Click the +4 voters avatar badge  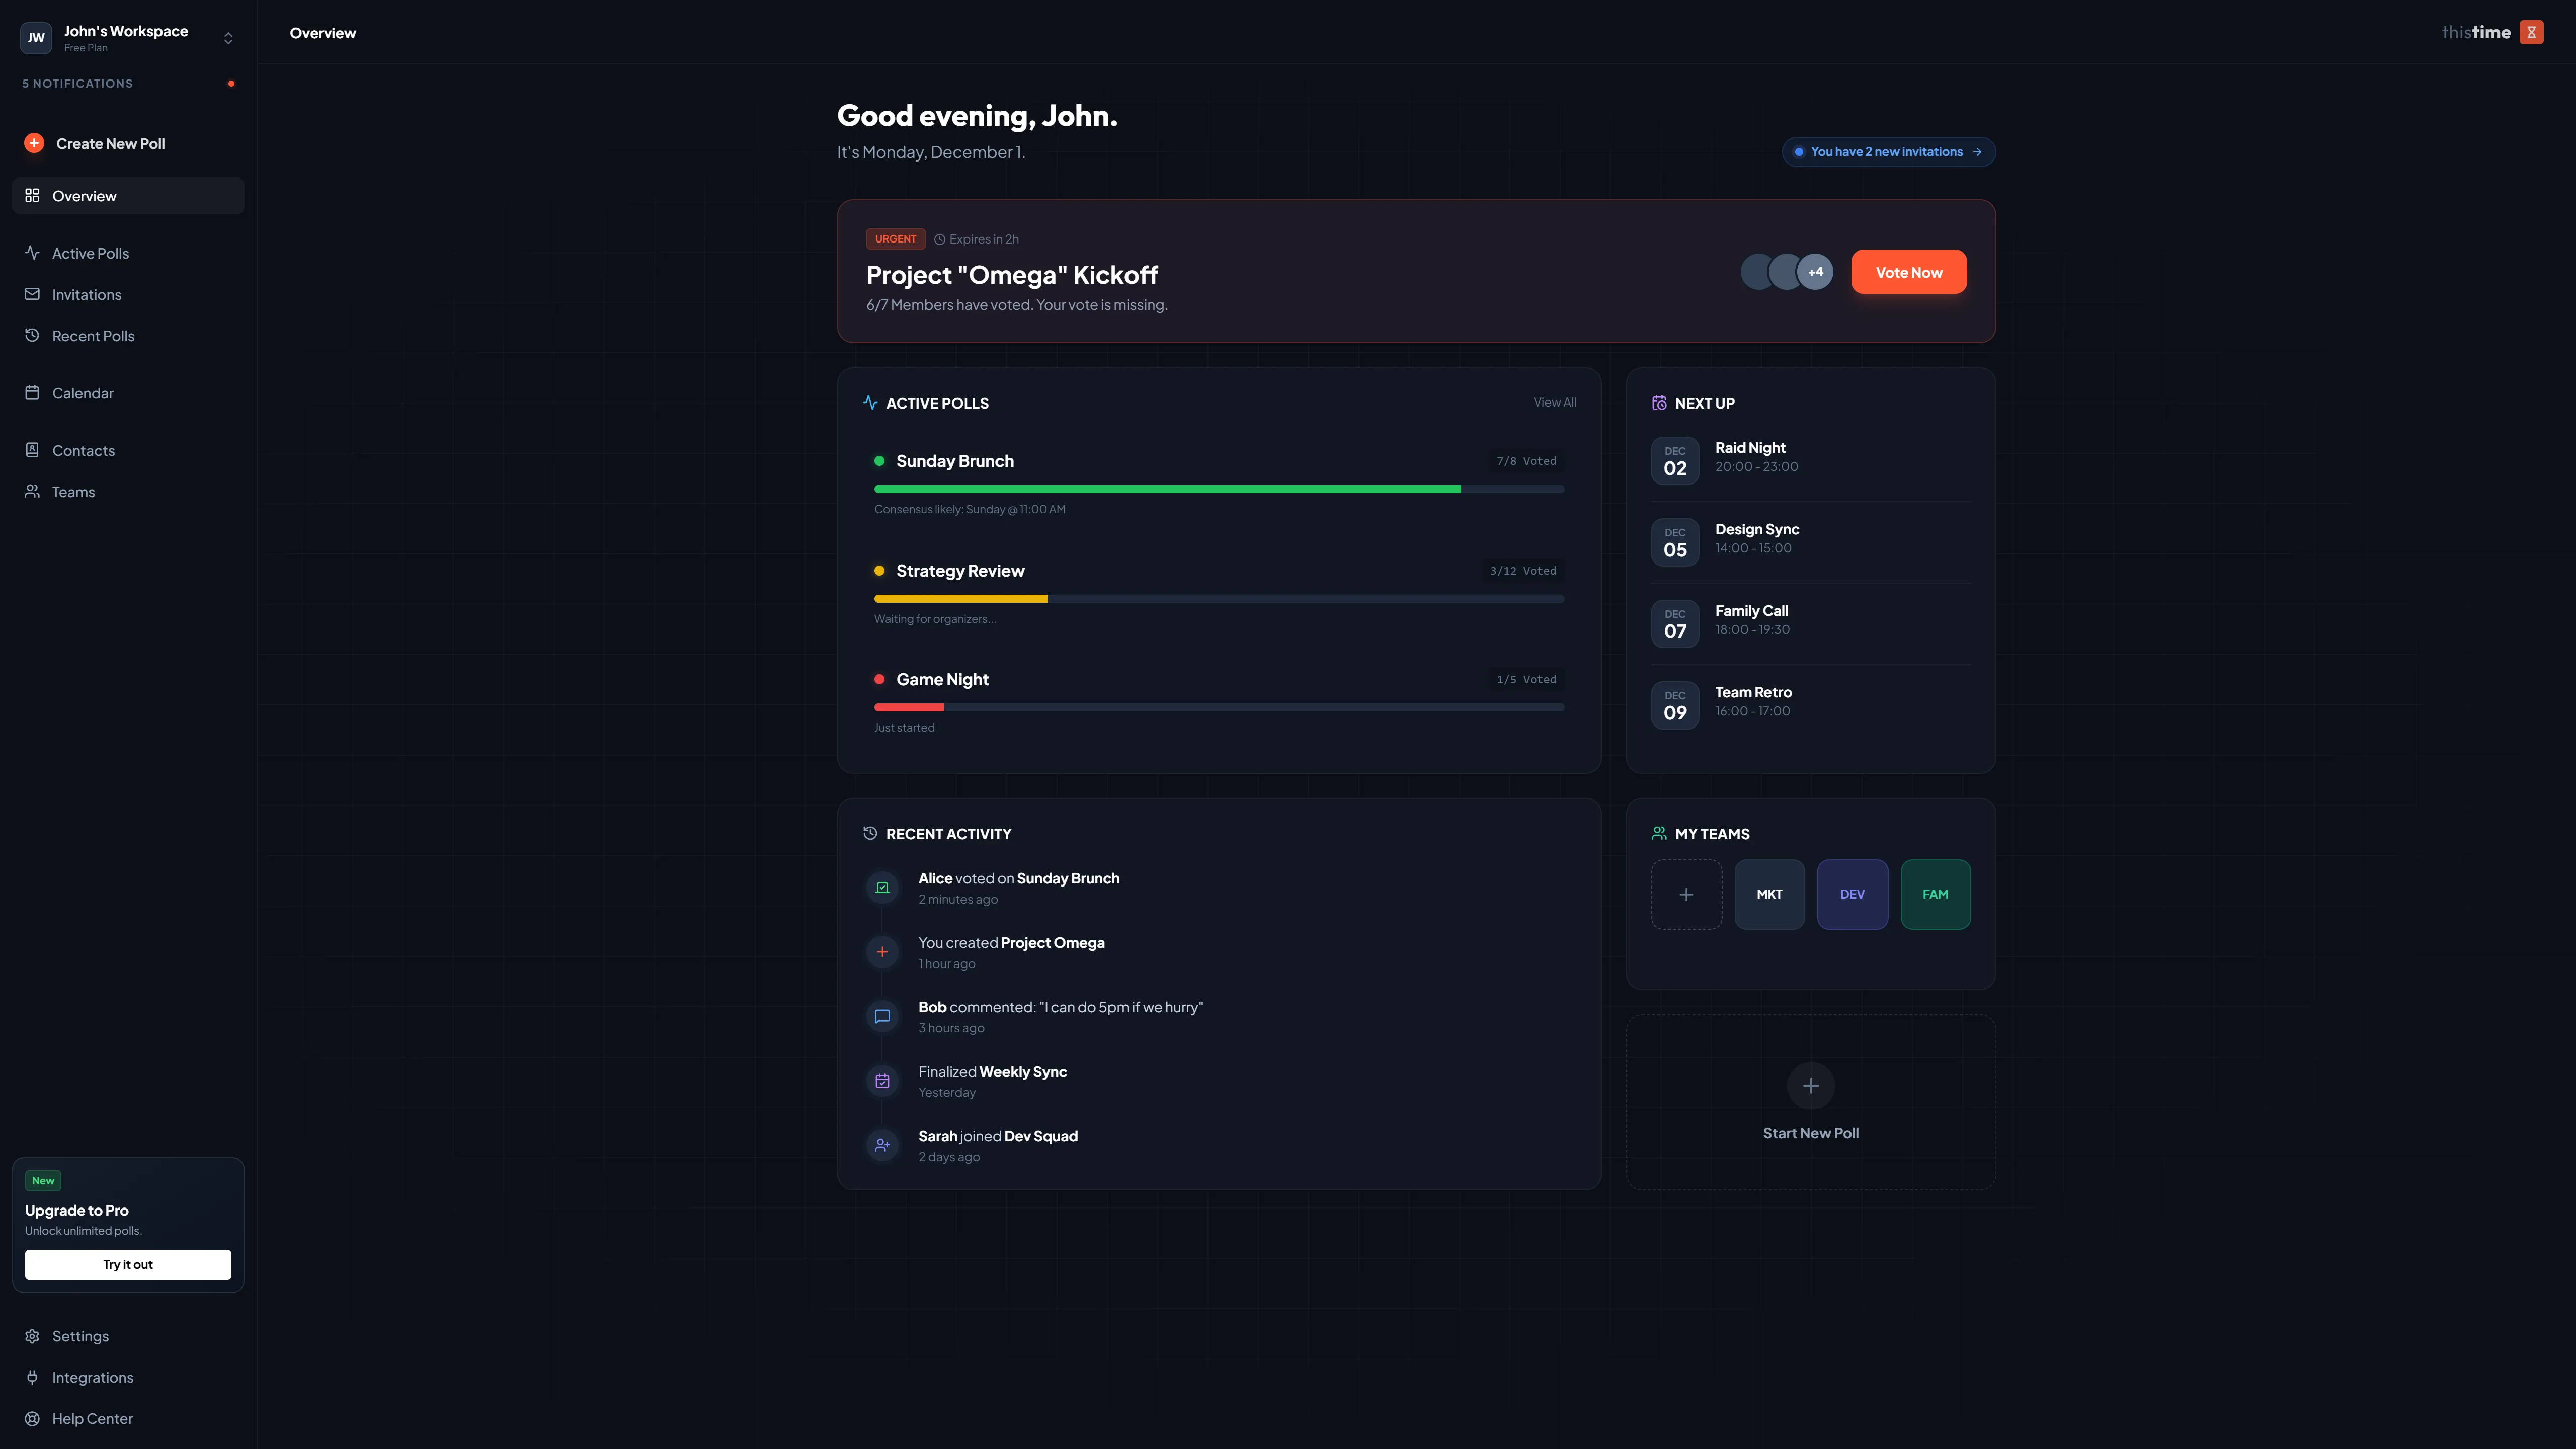1815,272
